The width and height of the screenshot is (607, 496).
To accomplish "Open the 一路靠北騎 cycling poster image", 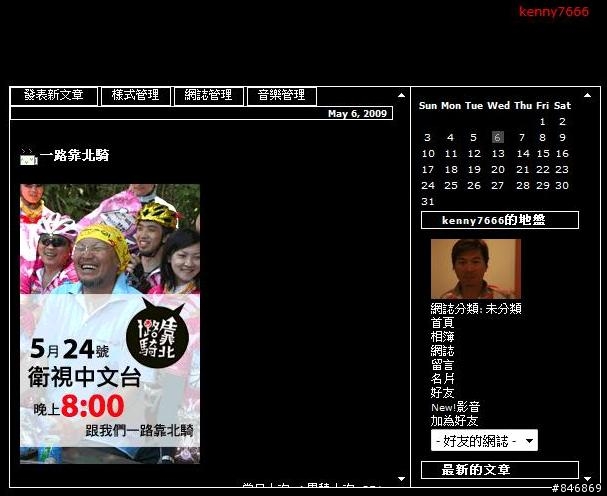I will tap(110, 324).
